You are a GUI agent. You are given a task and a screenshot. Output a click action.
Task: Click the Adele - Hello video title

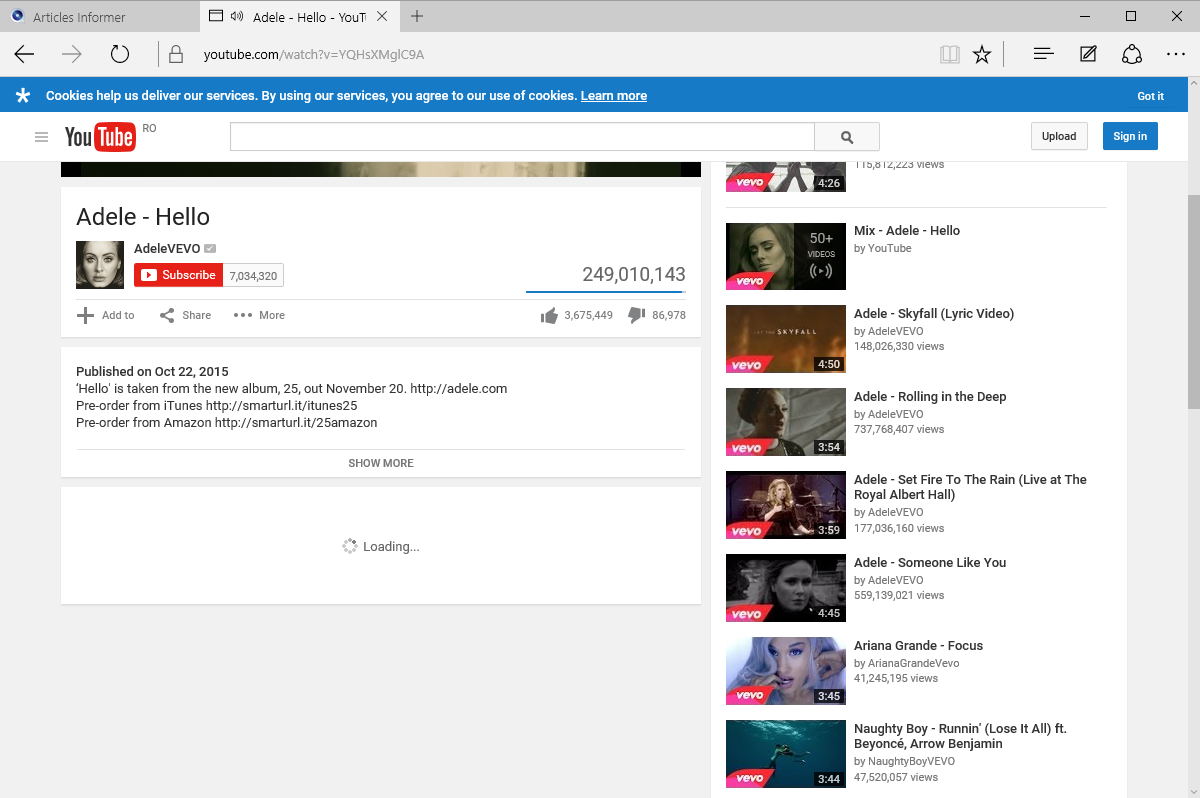(143, 217)
